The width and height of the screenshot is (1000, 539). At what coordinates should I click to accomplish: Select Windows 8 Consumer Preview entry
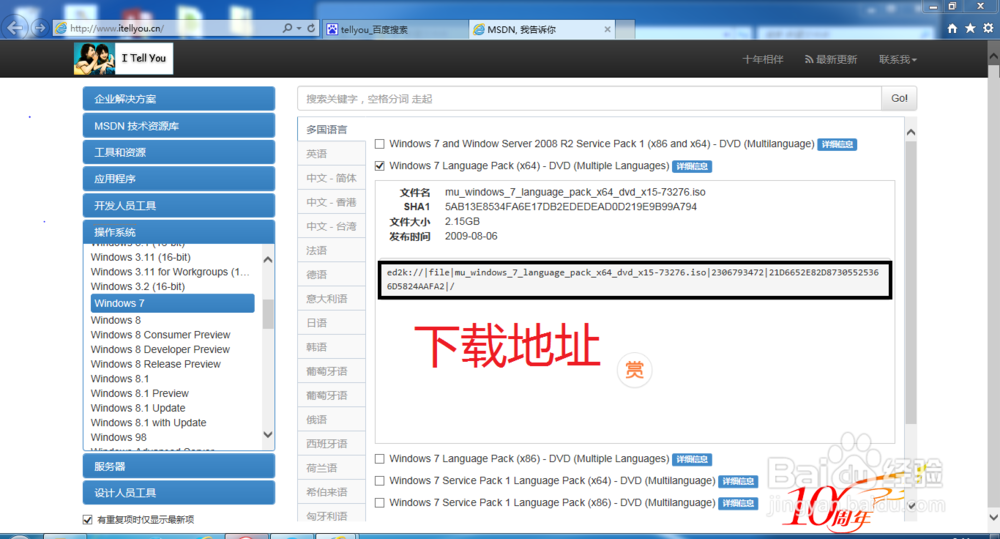pos(160,335)
